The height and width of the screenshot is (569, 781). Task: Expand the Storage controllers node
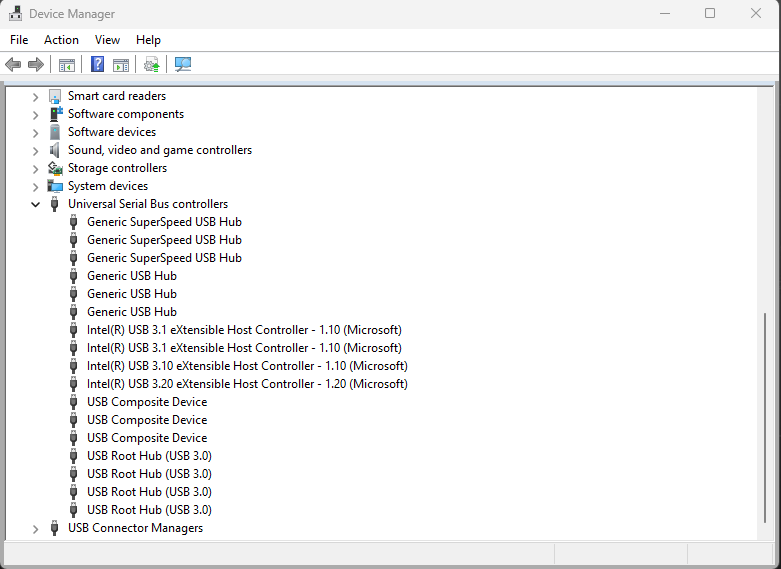[x=36, y=168]
